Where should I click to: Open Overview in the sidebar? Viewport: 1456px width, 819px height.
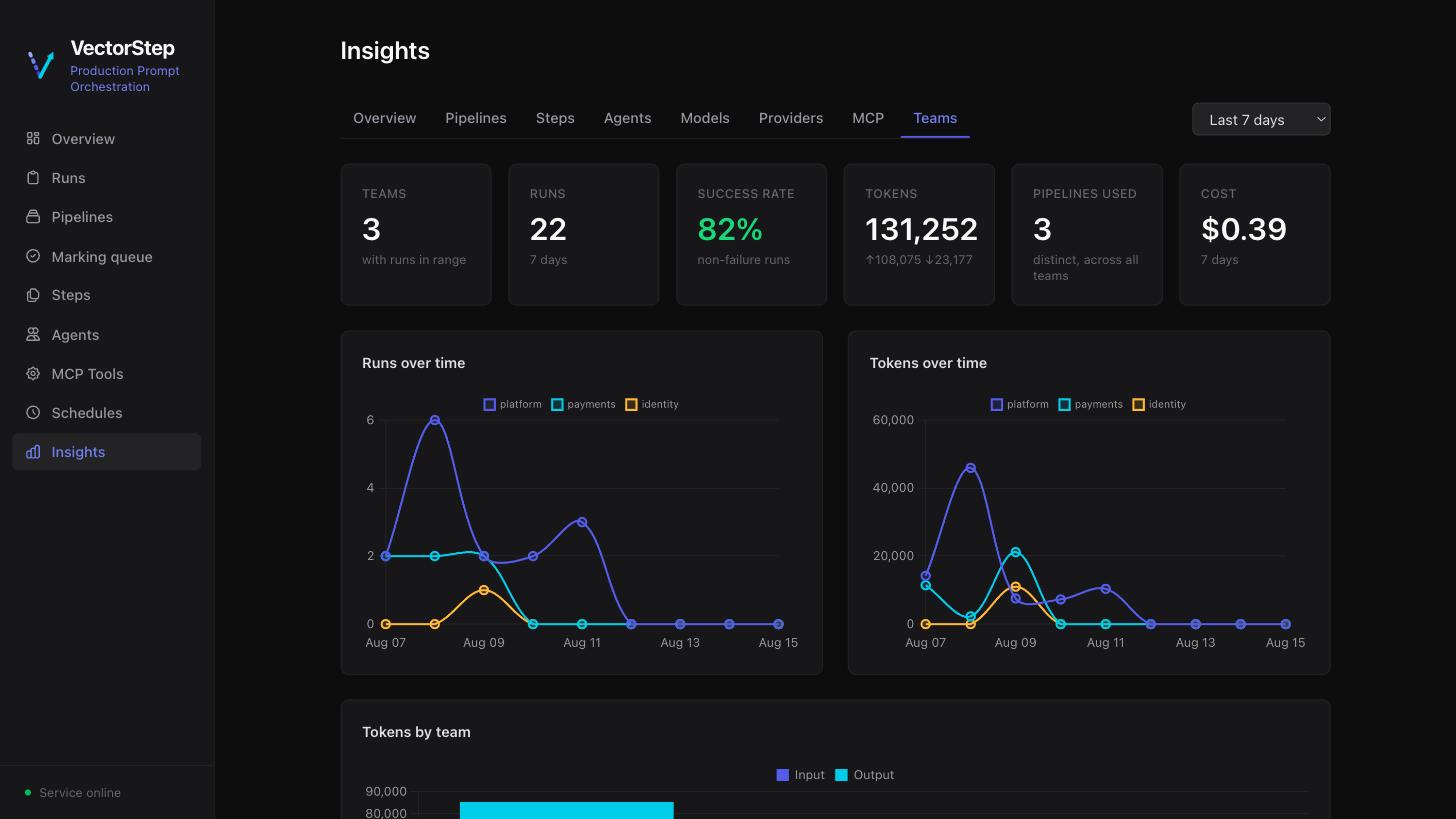point(106,138)
